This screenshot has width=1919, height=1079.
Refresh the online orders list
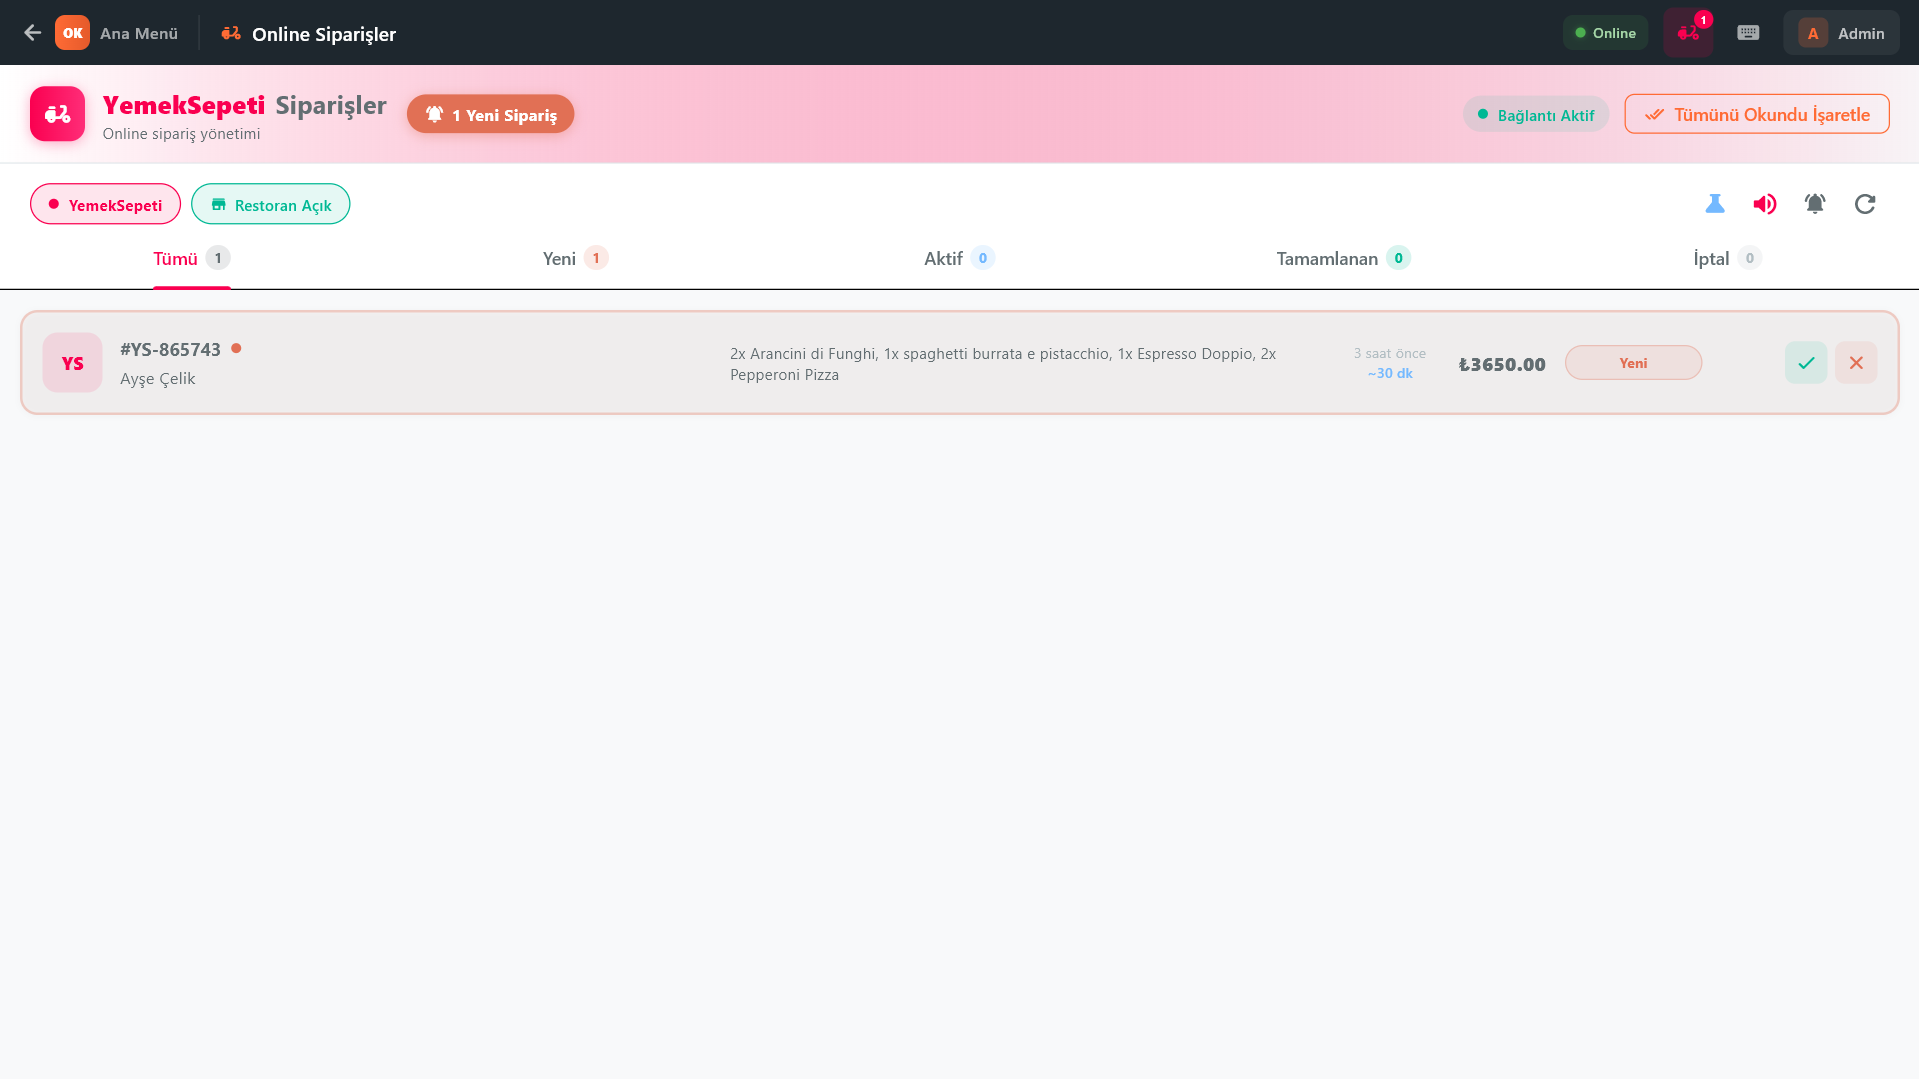click(1865, 203)
